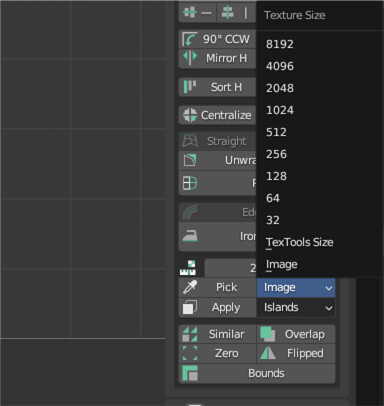The image size is (384, 406).
Task: Click the texel density value field
Action: coord(230,268)
